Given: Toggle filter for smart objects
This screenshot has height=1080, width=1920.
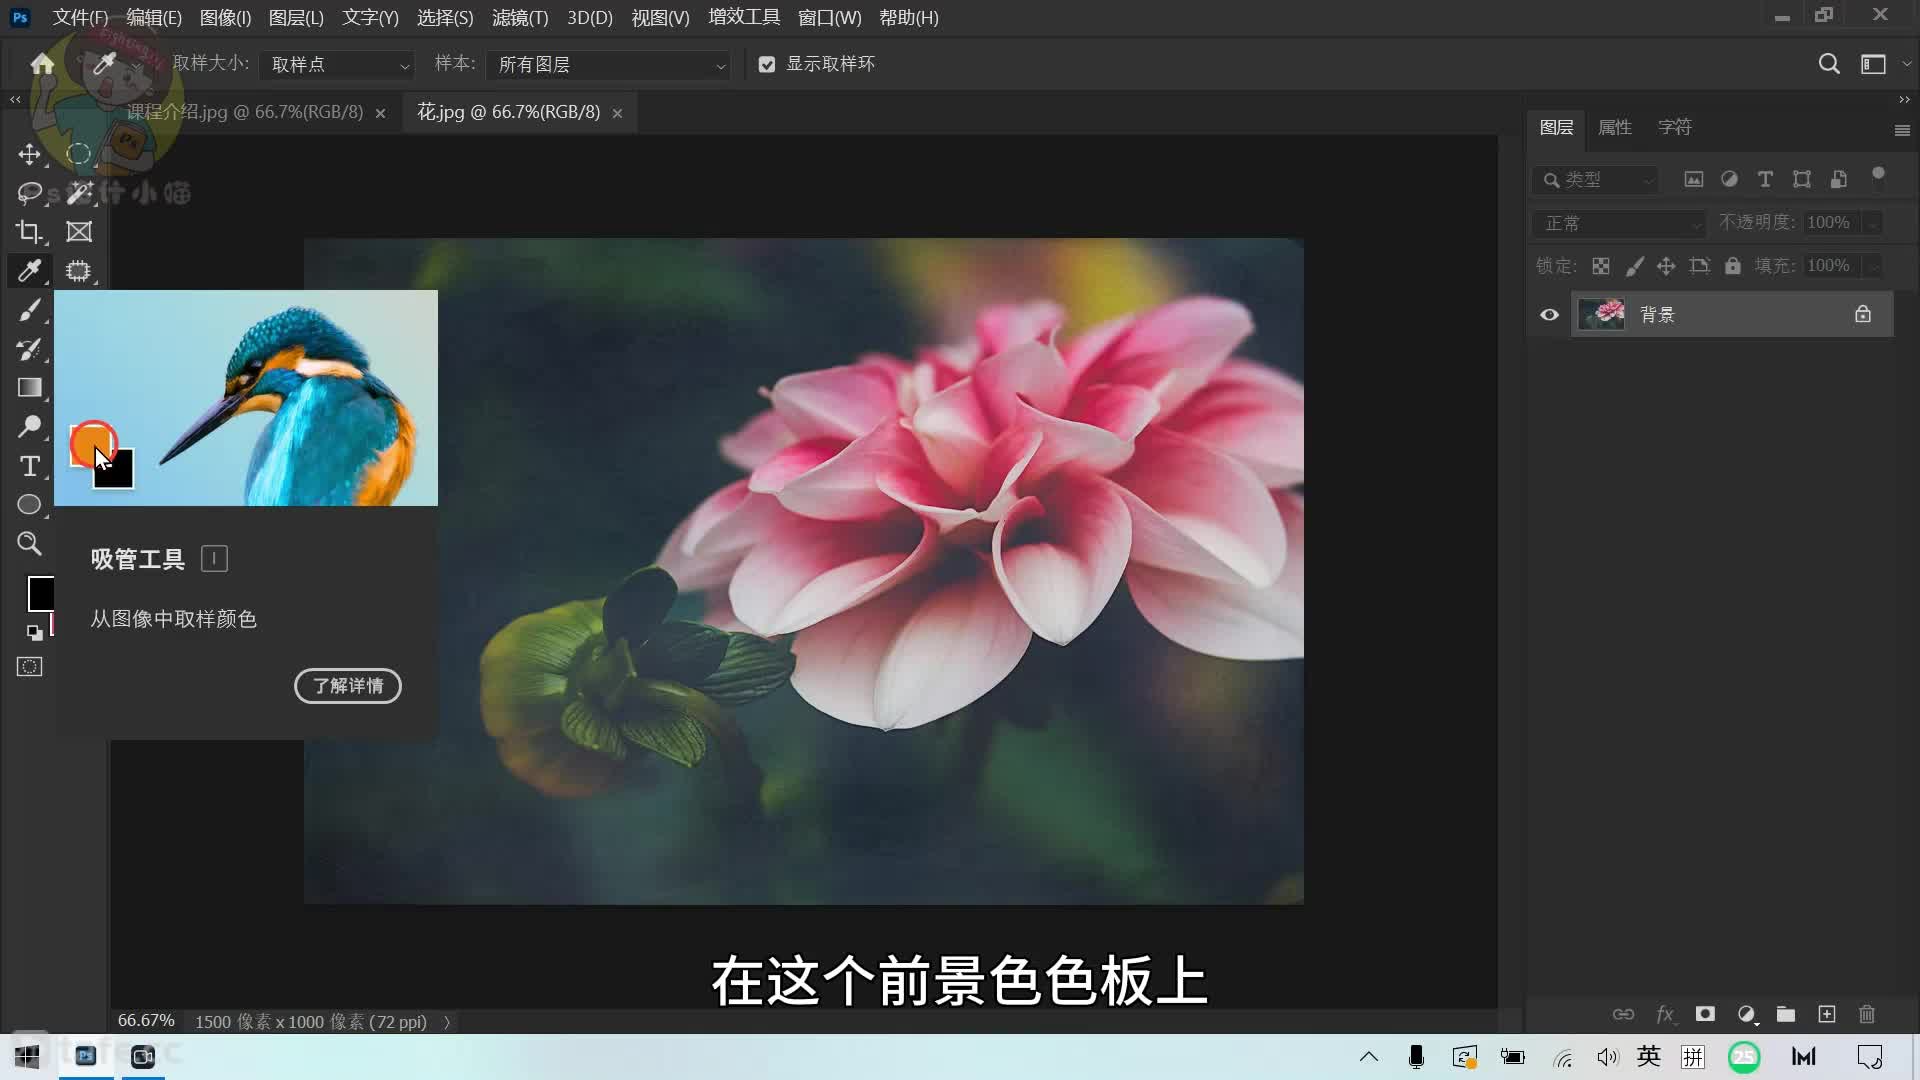Looking at the screenshot, I should tap(1839, 179).
